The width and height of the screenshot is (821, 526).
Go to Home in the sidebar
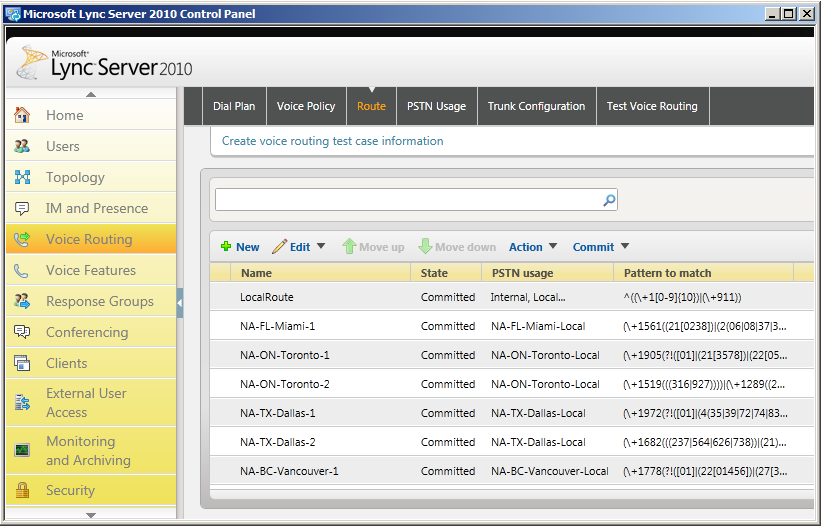[91, 115]
